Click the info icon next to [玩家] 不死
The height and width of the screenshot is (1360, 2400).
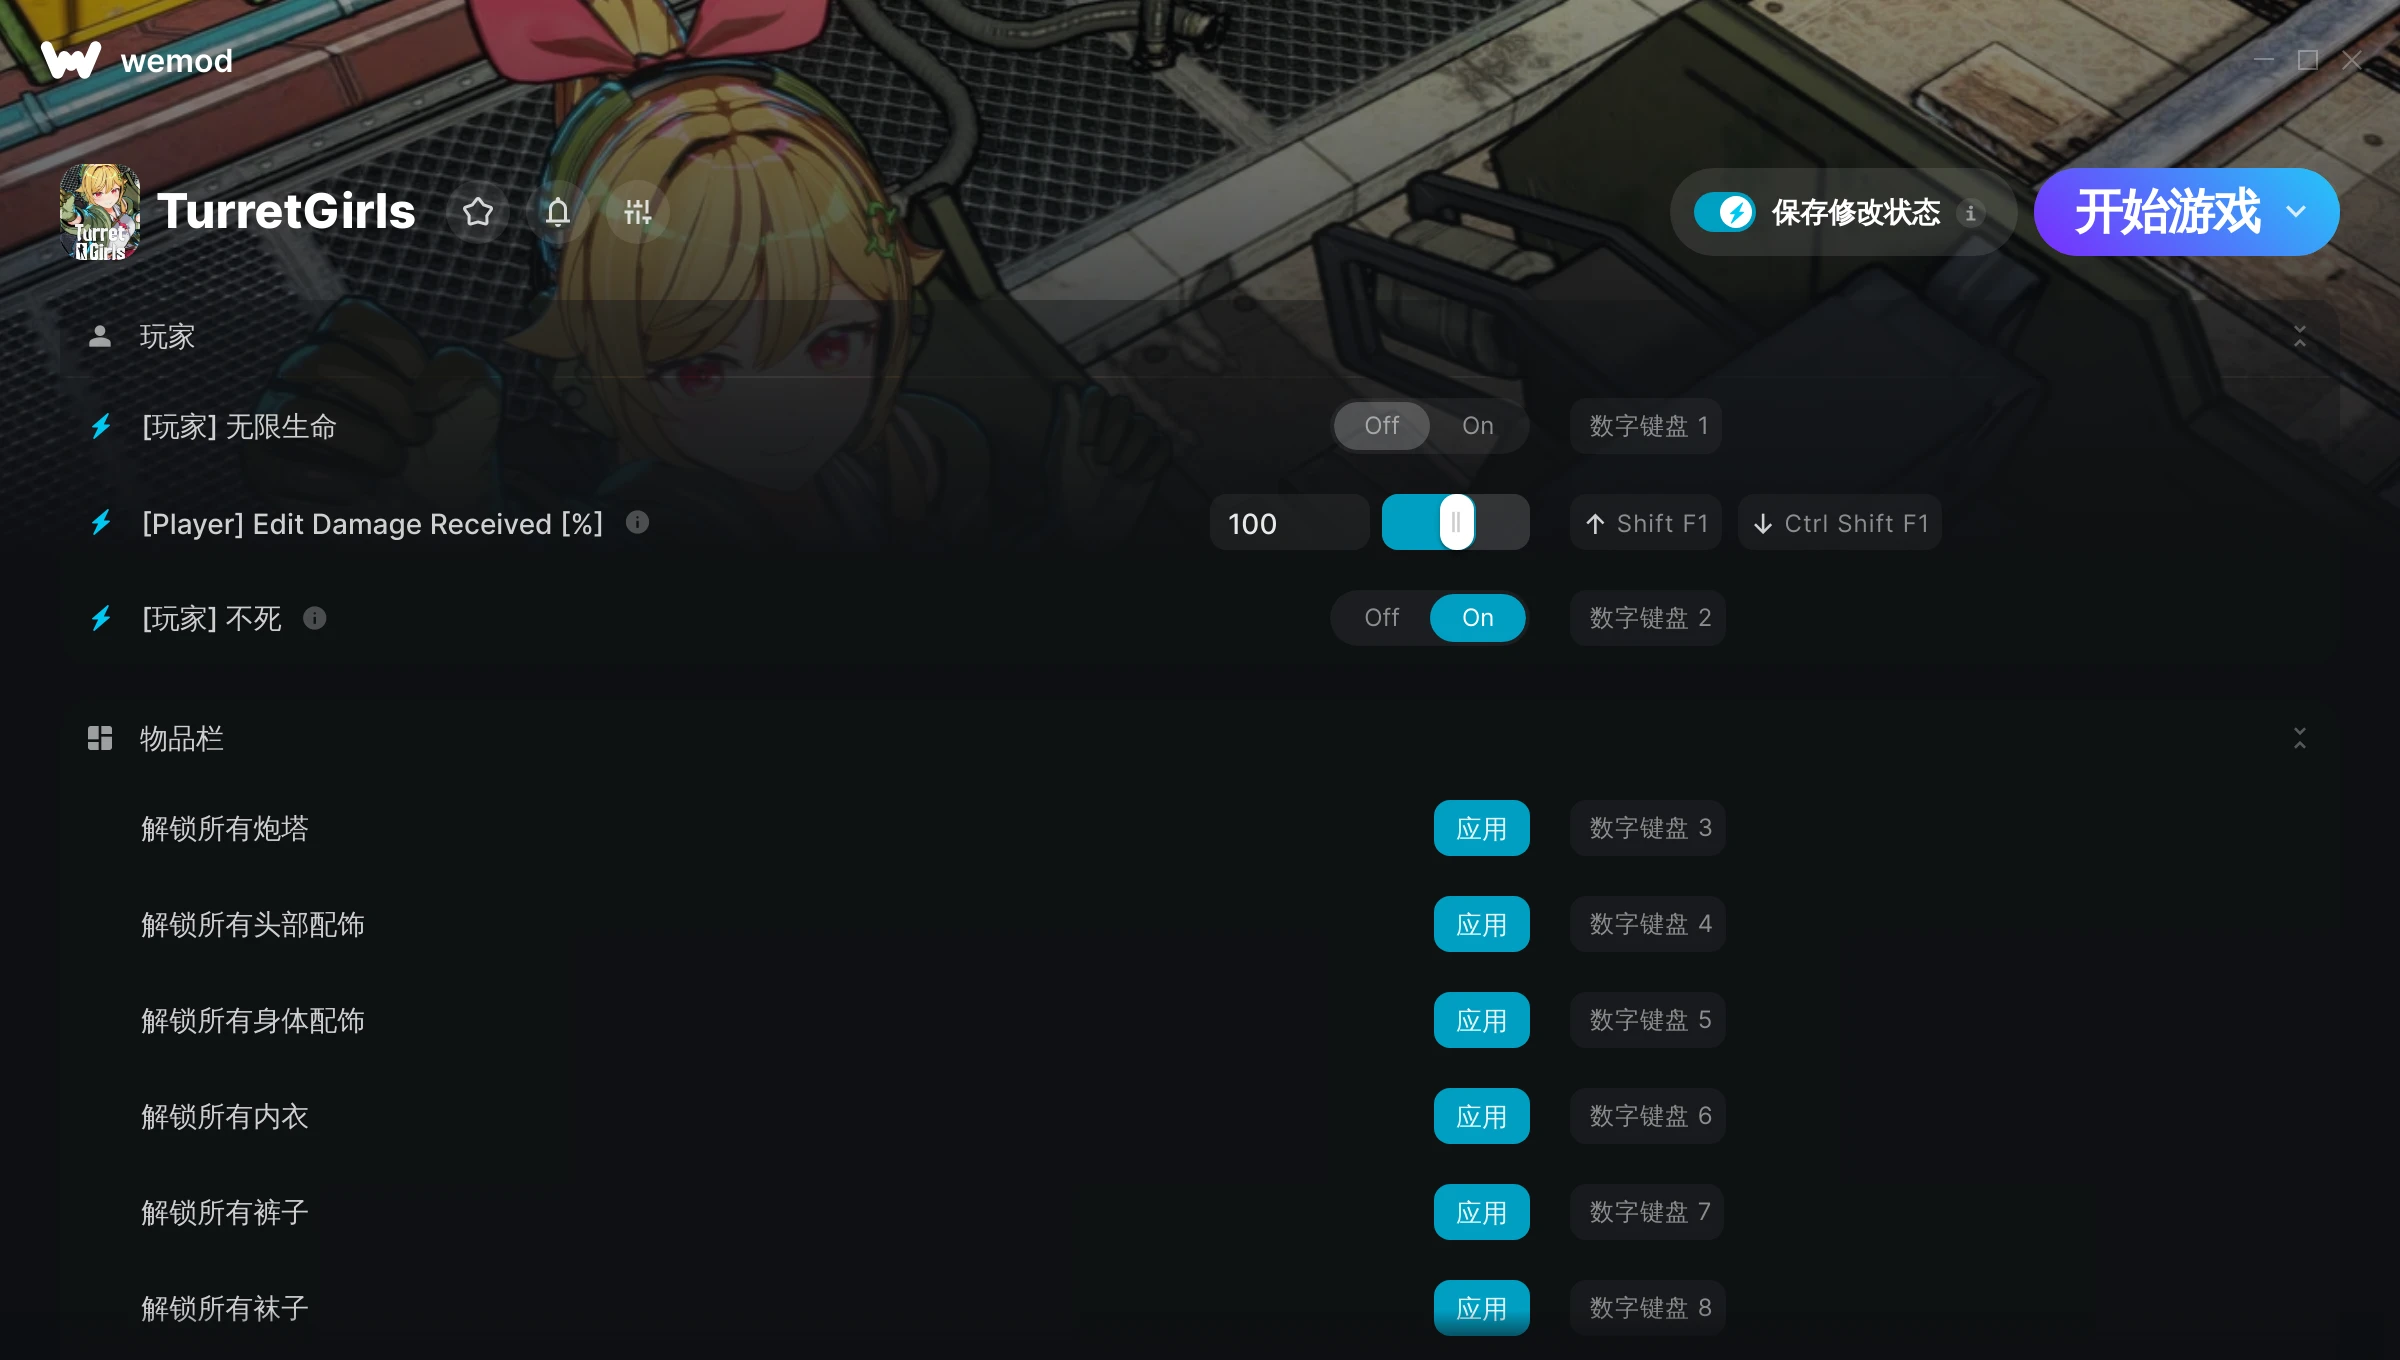[x=315, y=618]
